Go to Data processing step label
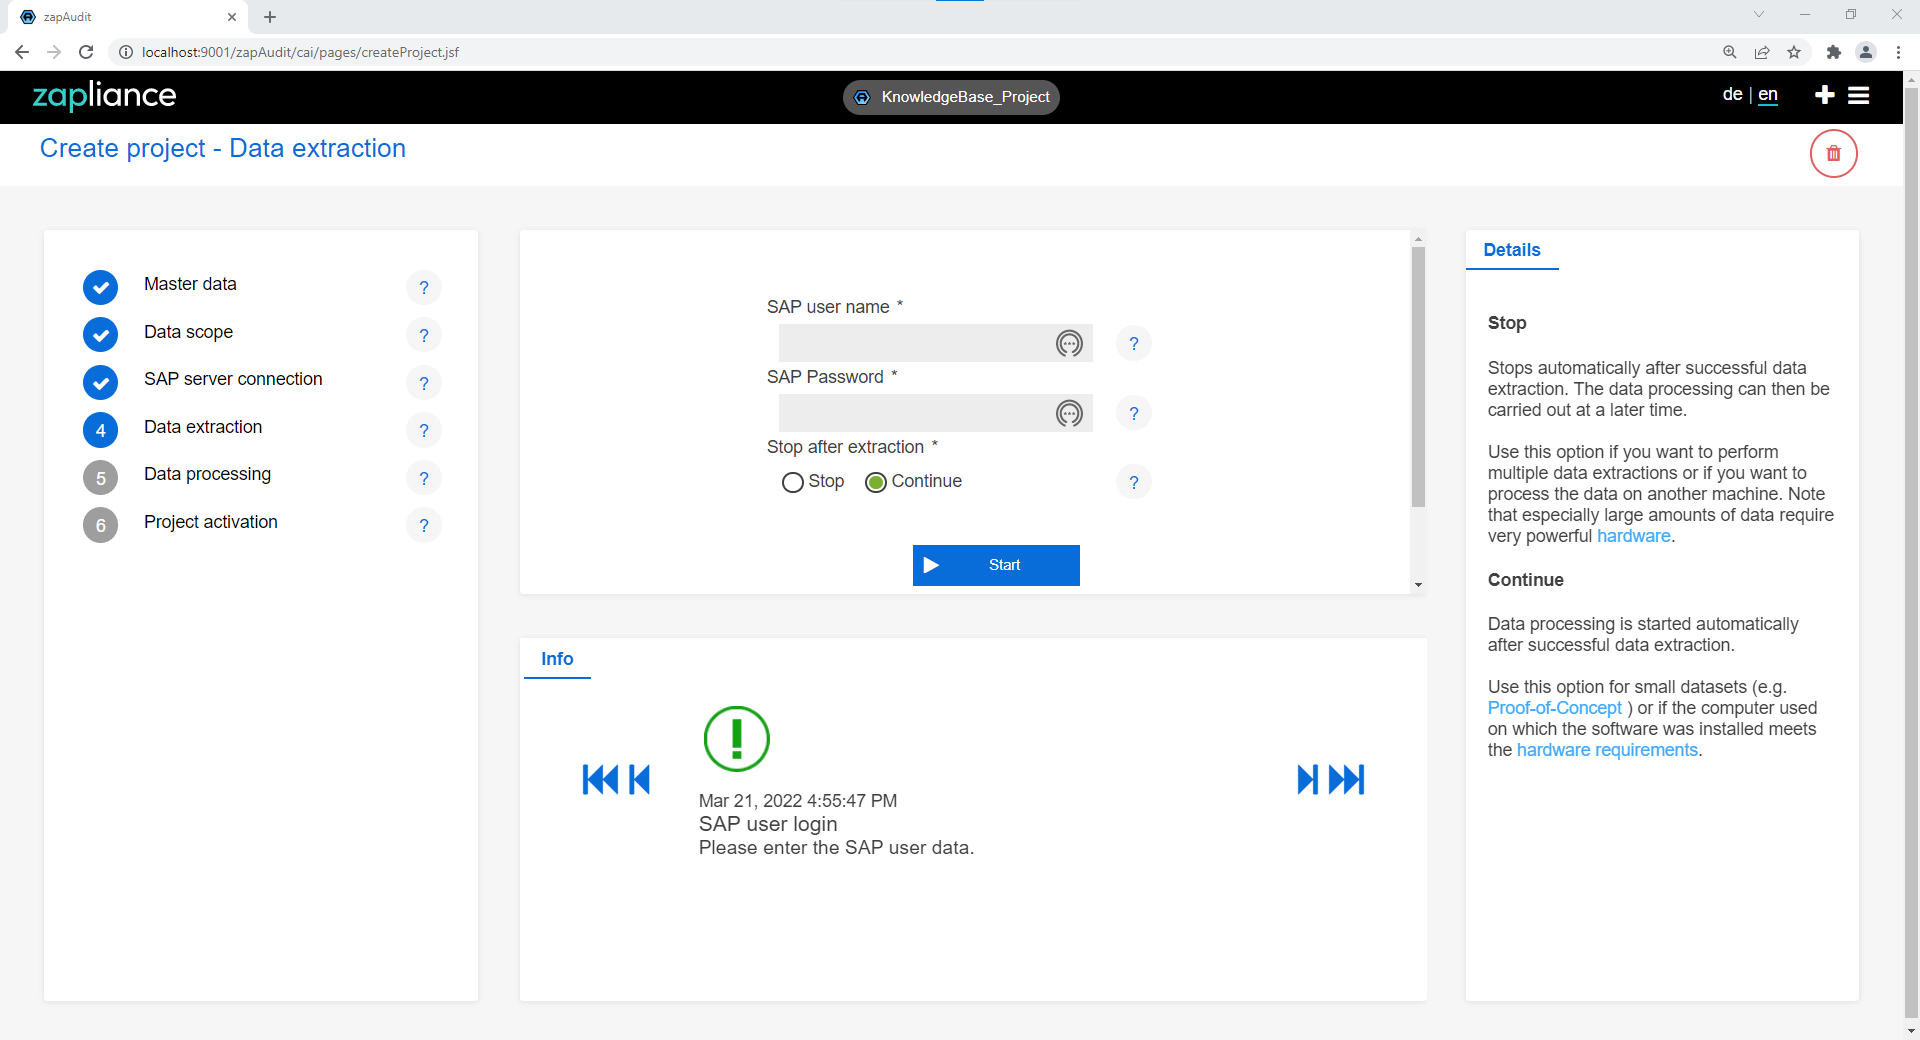 [x=207, y=474]
